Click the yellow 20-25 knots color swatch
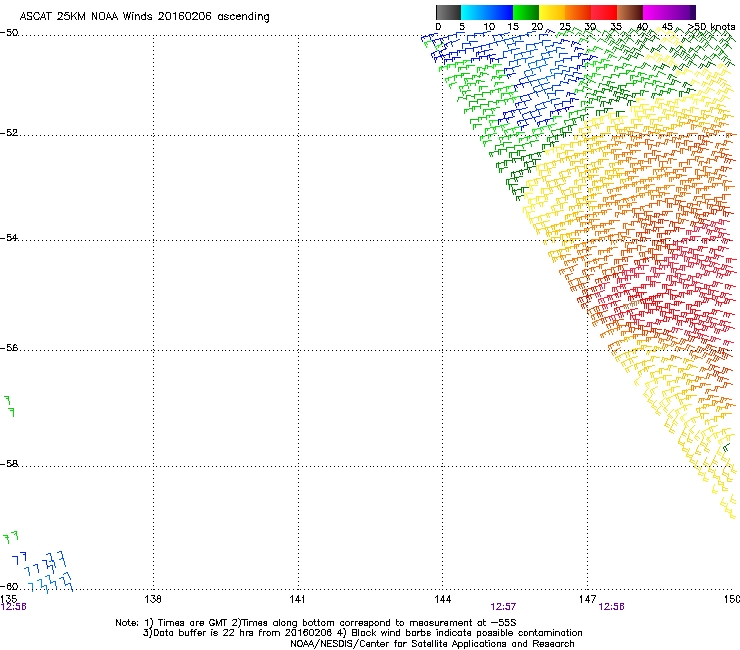This screenshot has height=650, width=740. (x=552, y=12)
